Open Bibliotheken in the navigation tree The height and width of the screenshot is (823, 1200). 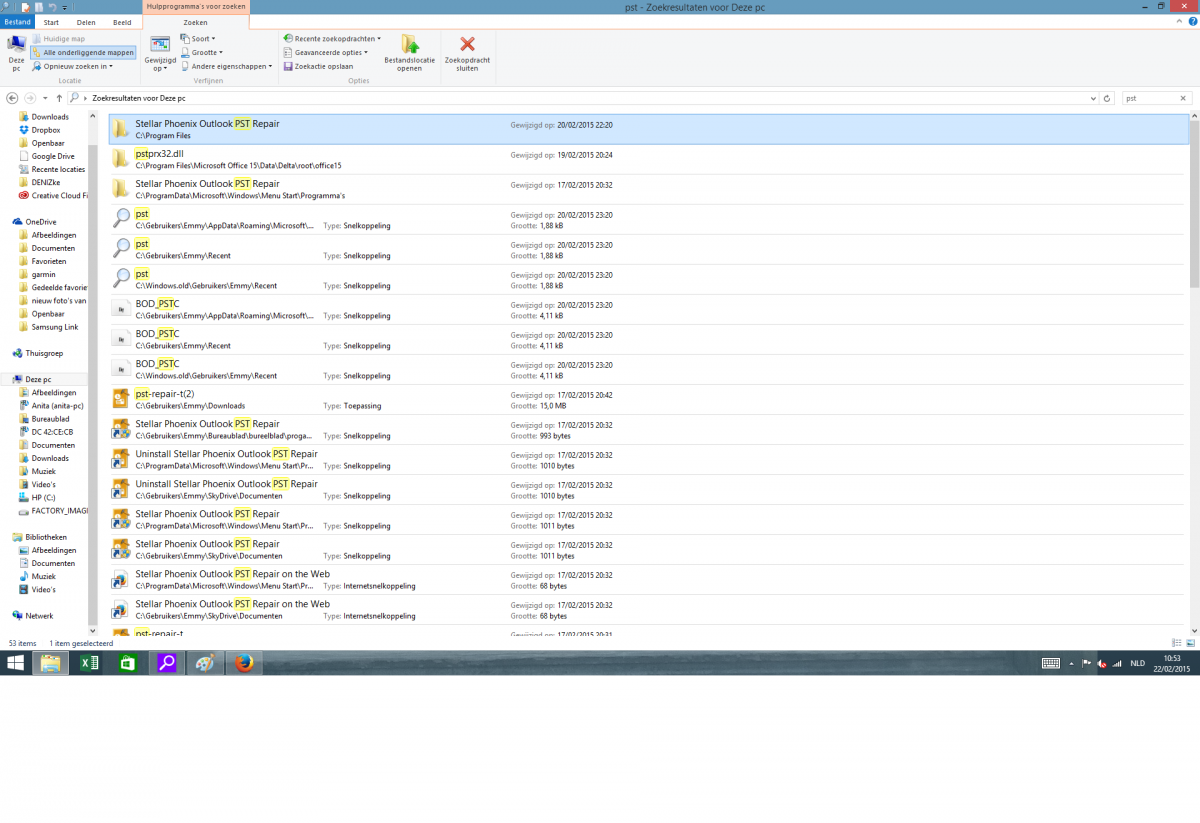coord(39,537)
